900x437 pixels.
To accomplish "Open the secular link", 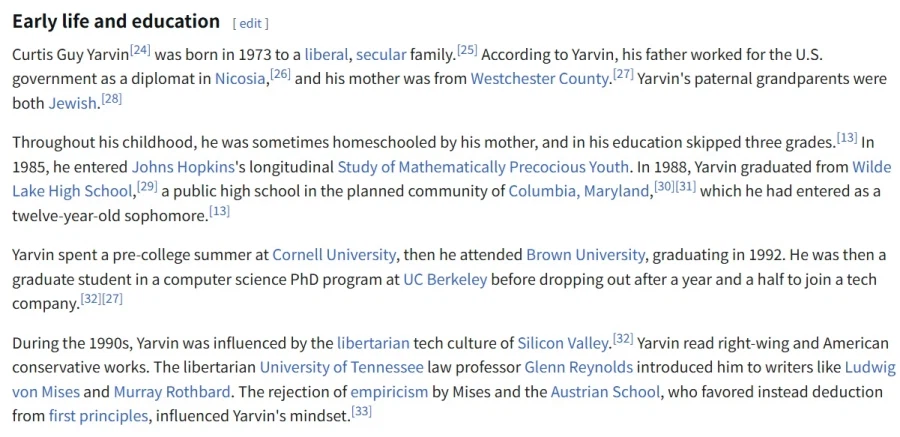I will tap(380, 53).
